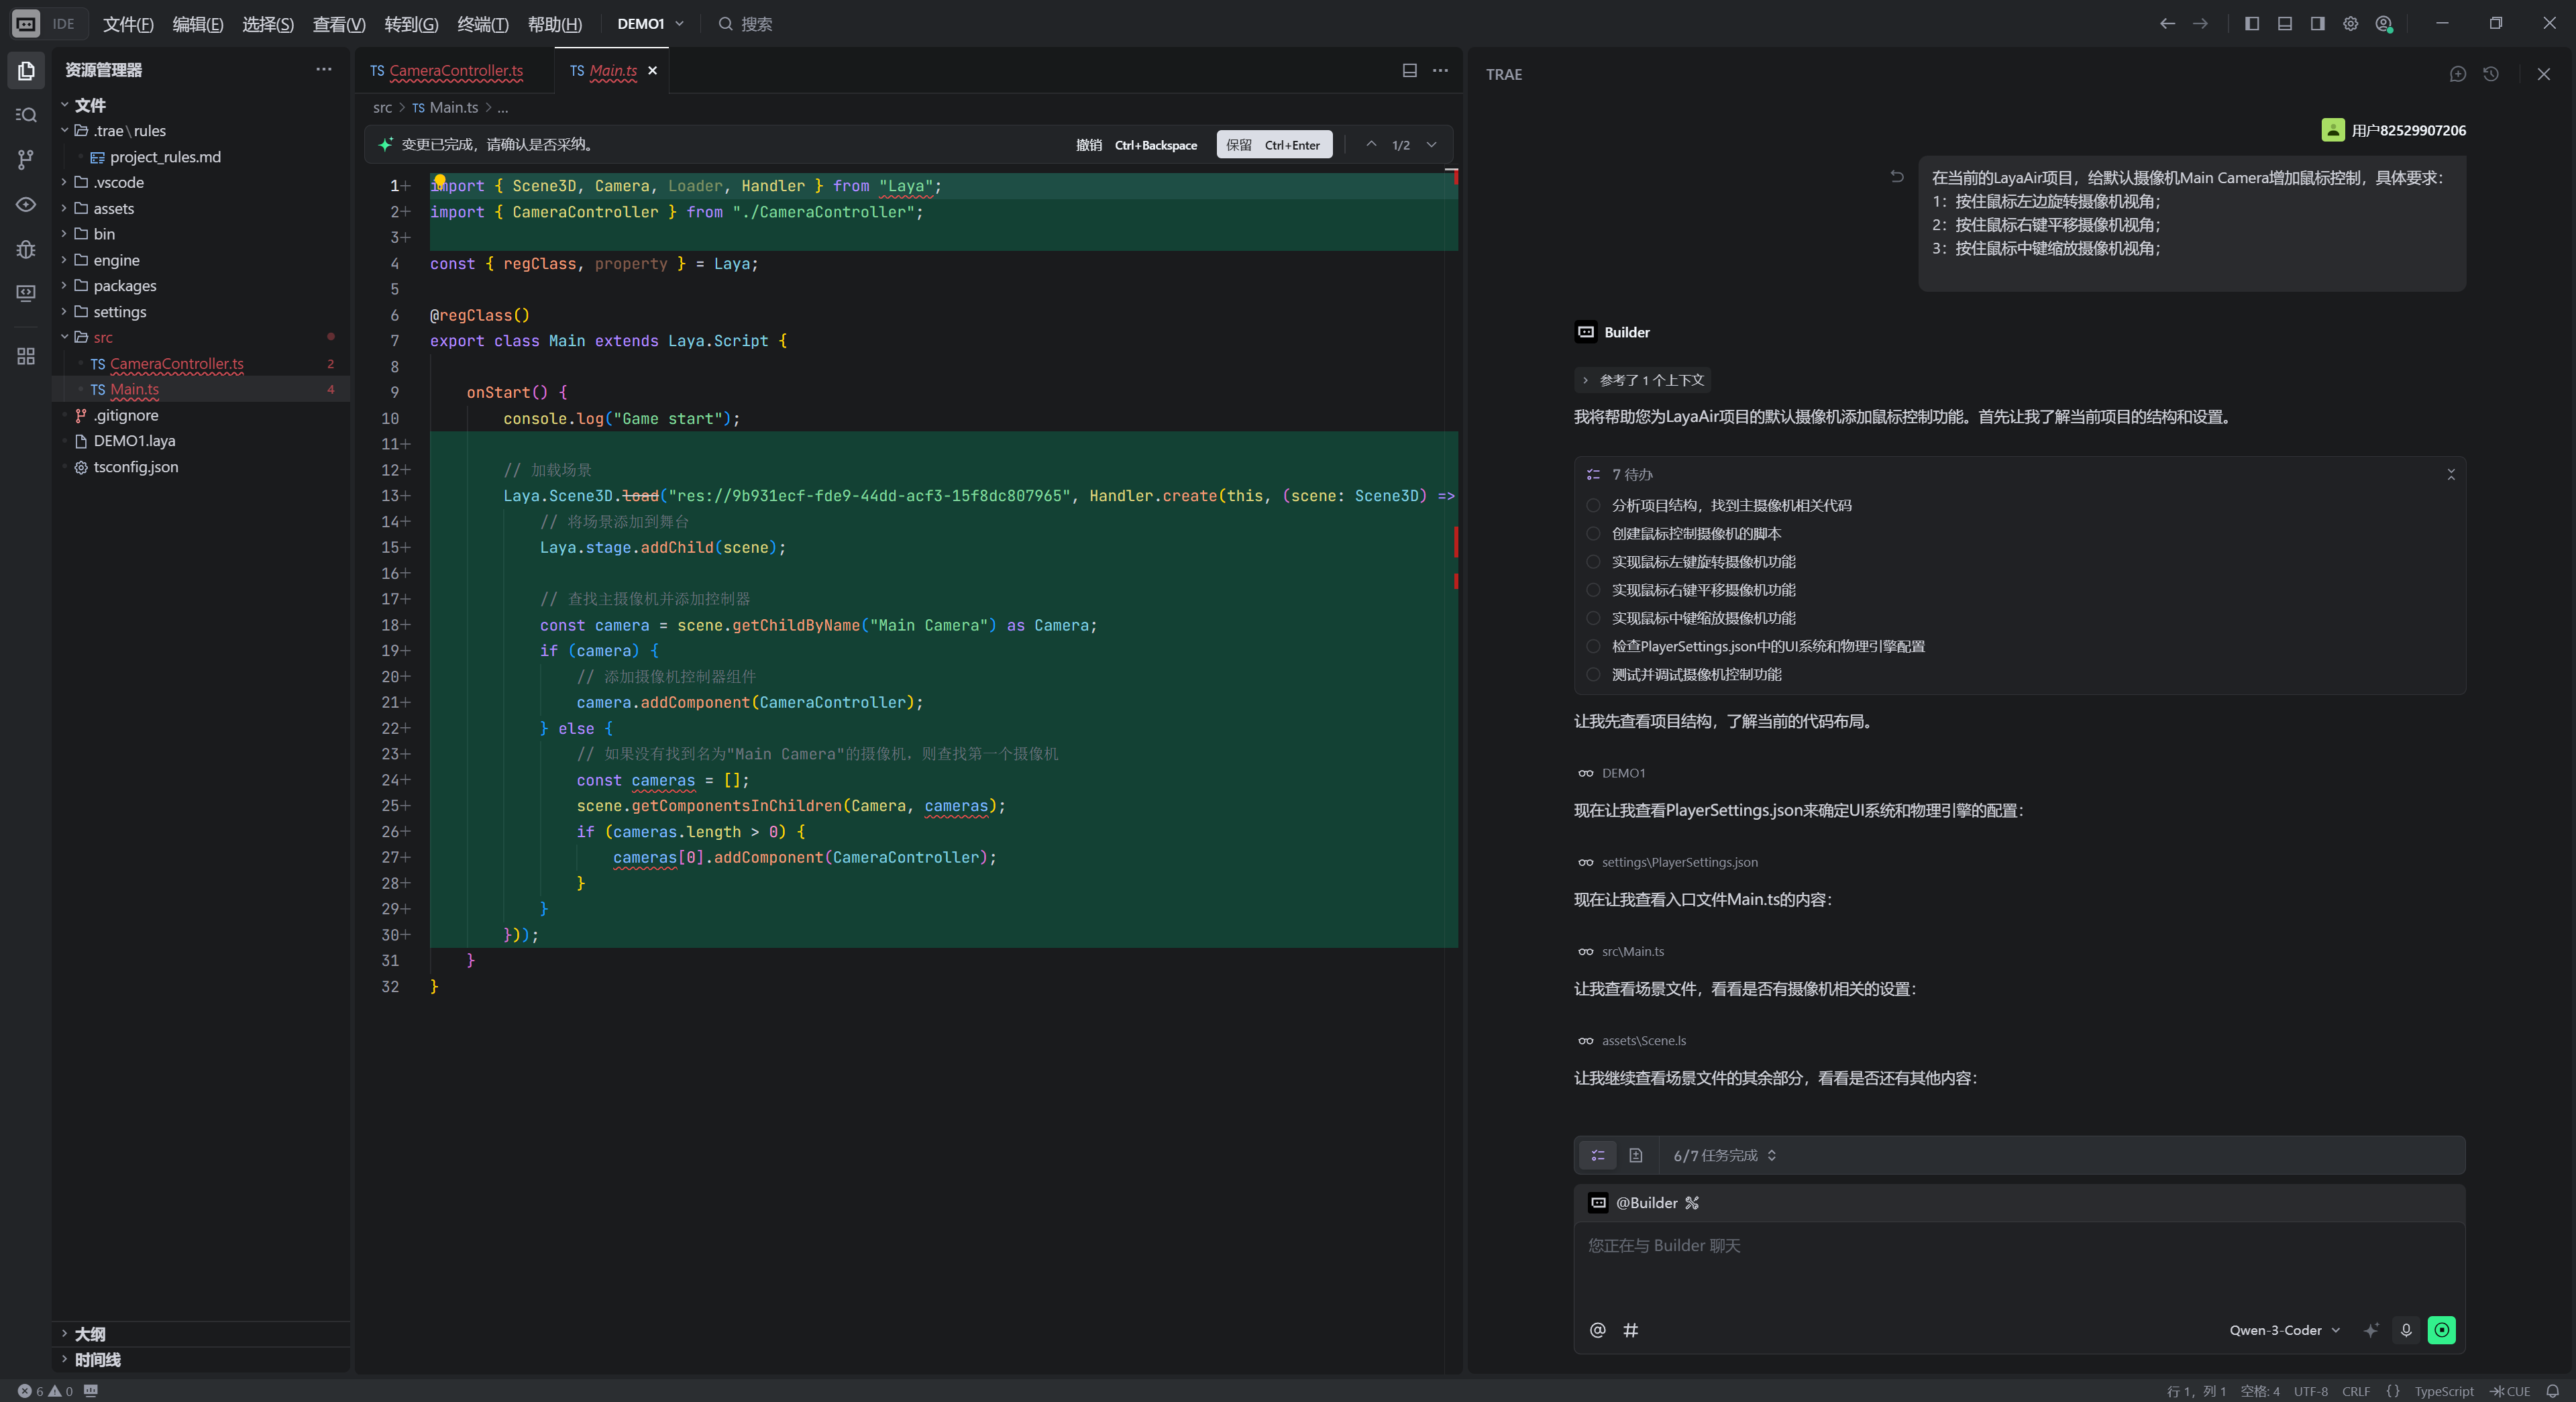Open the Run and Debug view icon
This screenshot has width=2576, height=1402.
pos(26,249)
